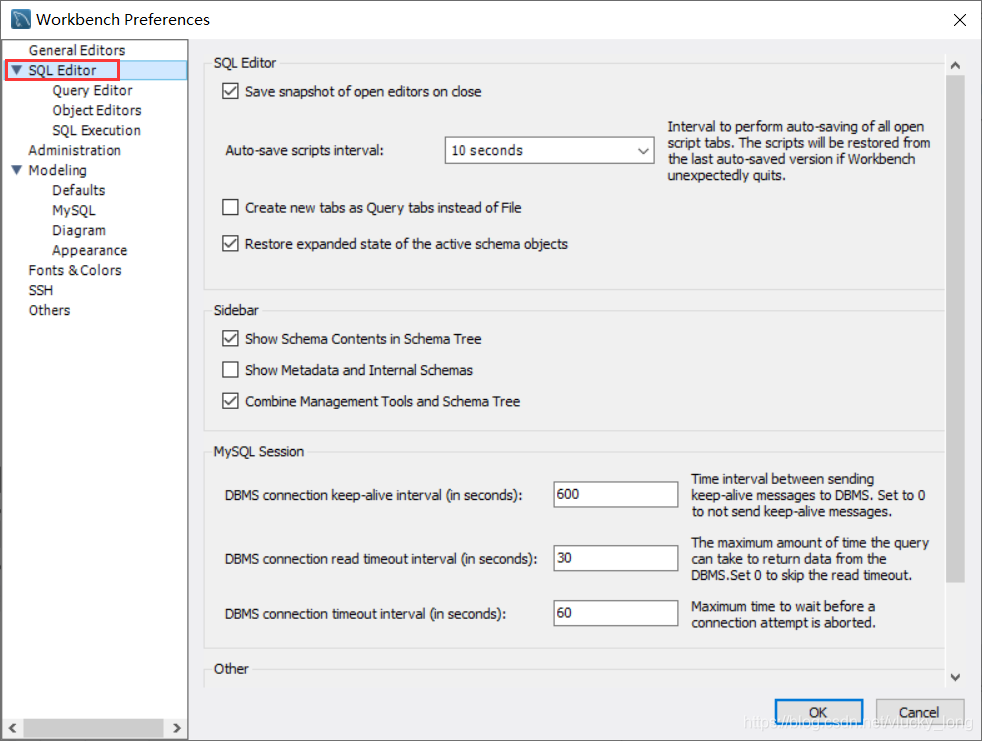Screen dimensions: 982x741
Task: Click the keep-alive interval field showing 600
Action: click(x=616, y=494)
